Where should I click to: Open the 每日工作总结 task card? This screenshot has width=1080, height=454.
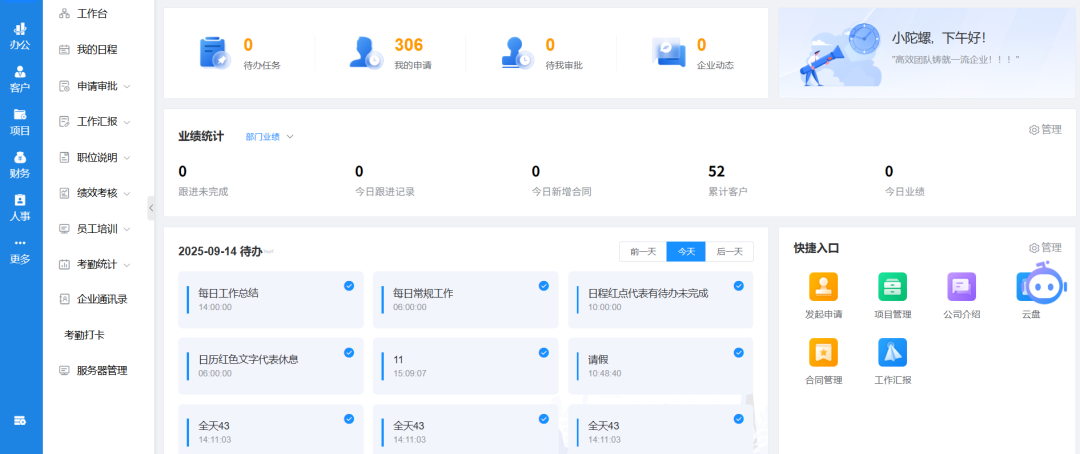click(x=271, y=300)
